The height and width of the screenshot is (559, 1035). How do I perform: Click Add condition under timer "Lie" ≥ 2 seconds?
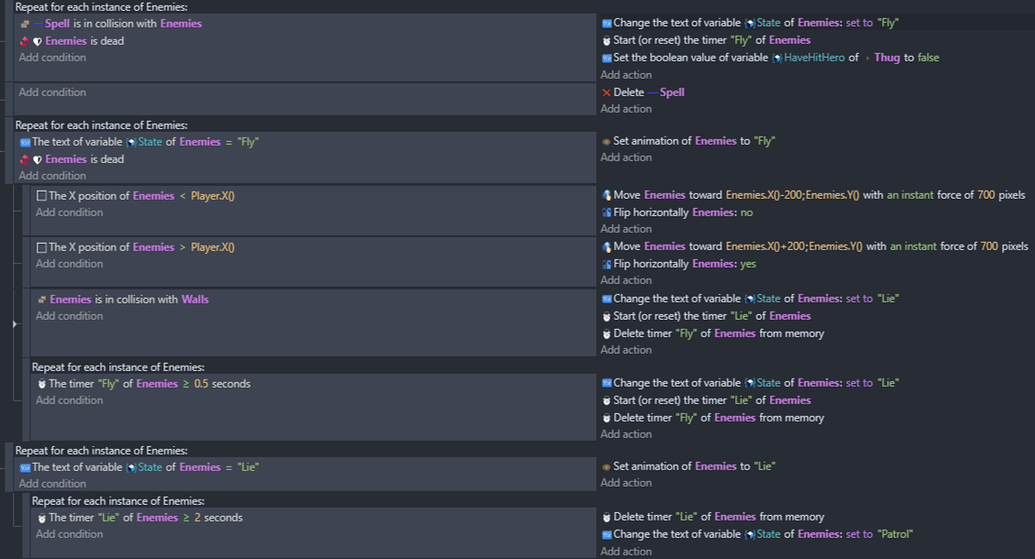69,535
